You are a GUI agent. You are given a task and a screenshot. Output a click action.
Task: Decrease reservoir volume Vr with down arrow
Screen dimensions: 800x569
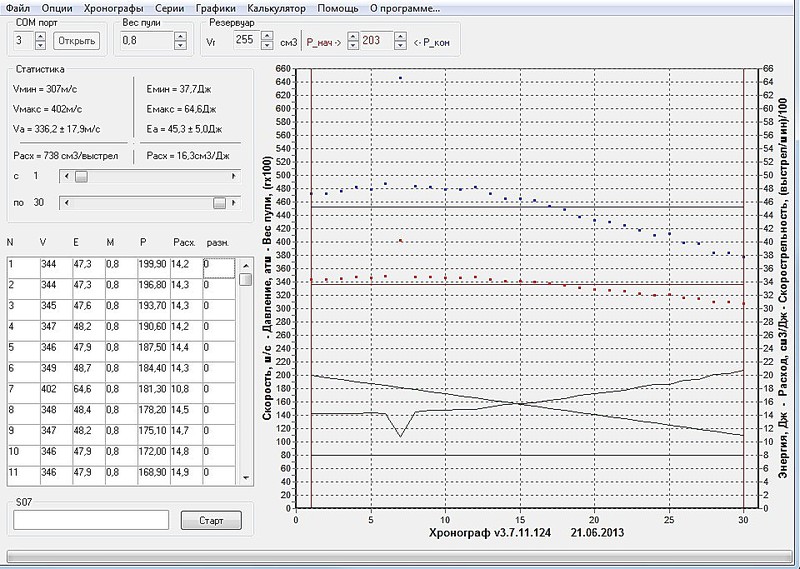pyautogui.click(x=267, y=46)
